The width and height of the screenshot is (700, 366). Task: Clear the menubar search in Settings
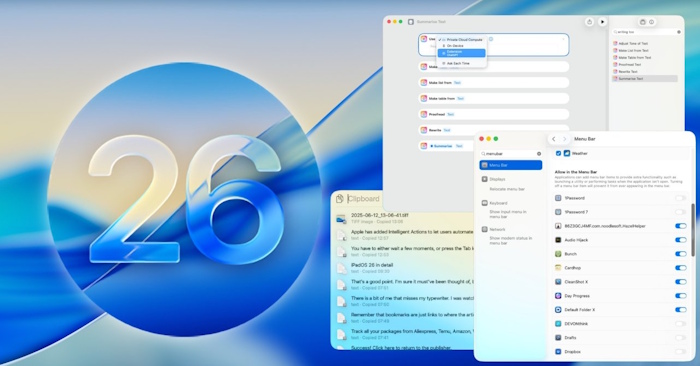click(x=539, y=154)
